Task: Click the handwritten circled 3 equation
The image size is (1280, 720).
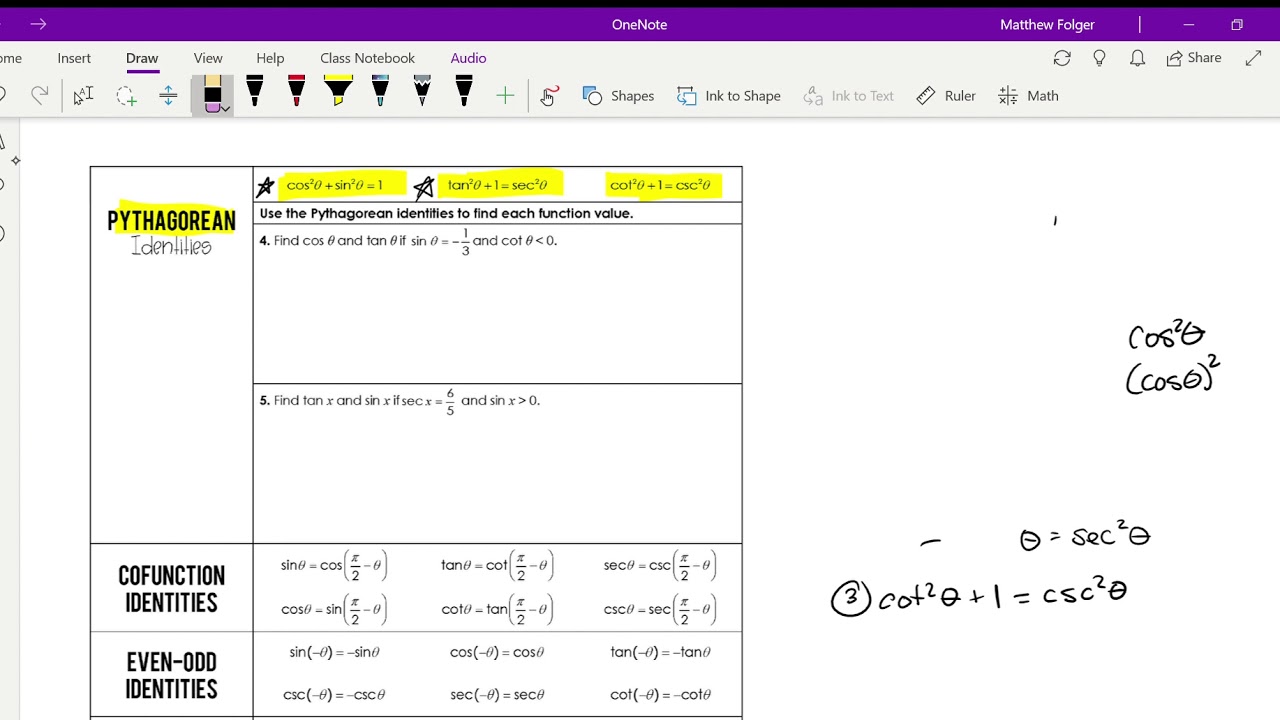Action: click(980, 597)
